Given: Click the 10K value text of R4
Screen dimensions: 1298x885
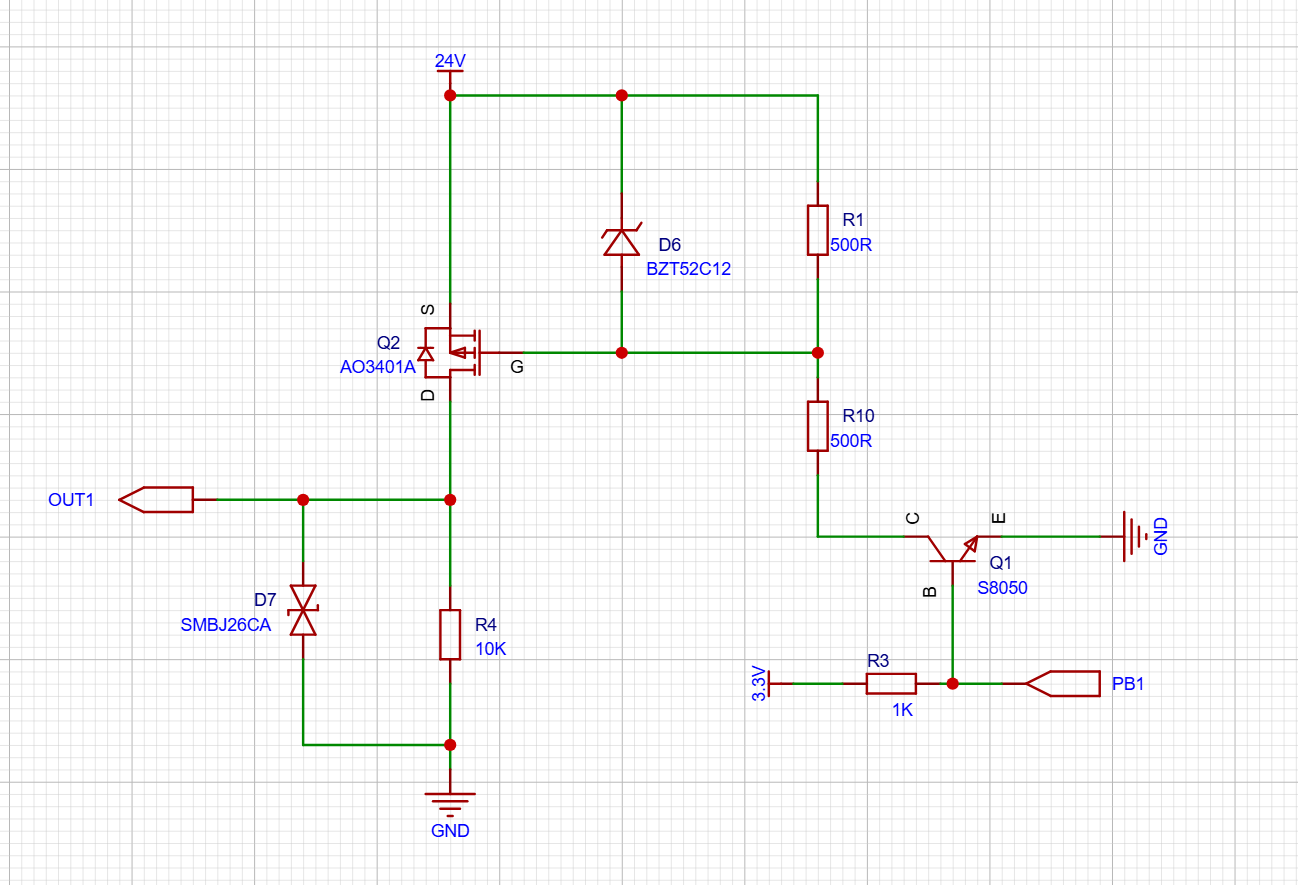Looking at the screenshot, I should (490, 648).
